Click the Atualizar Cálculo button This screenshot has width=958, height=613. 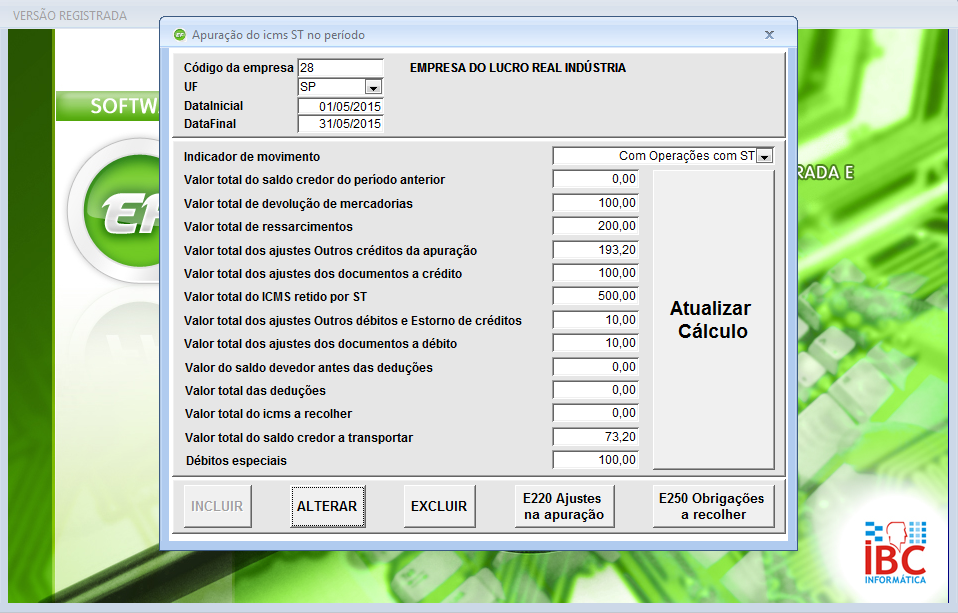point(713,319)
